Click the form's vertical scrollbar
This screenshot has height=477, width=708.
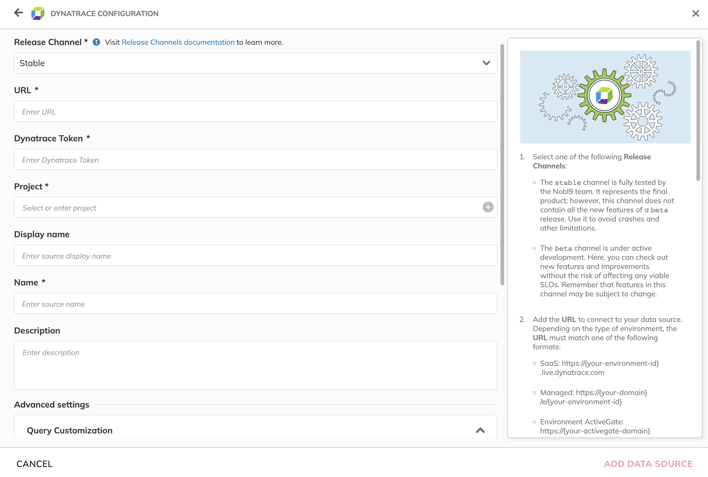[x=502, y=165]
